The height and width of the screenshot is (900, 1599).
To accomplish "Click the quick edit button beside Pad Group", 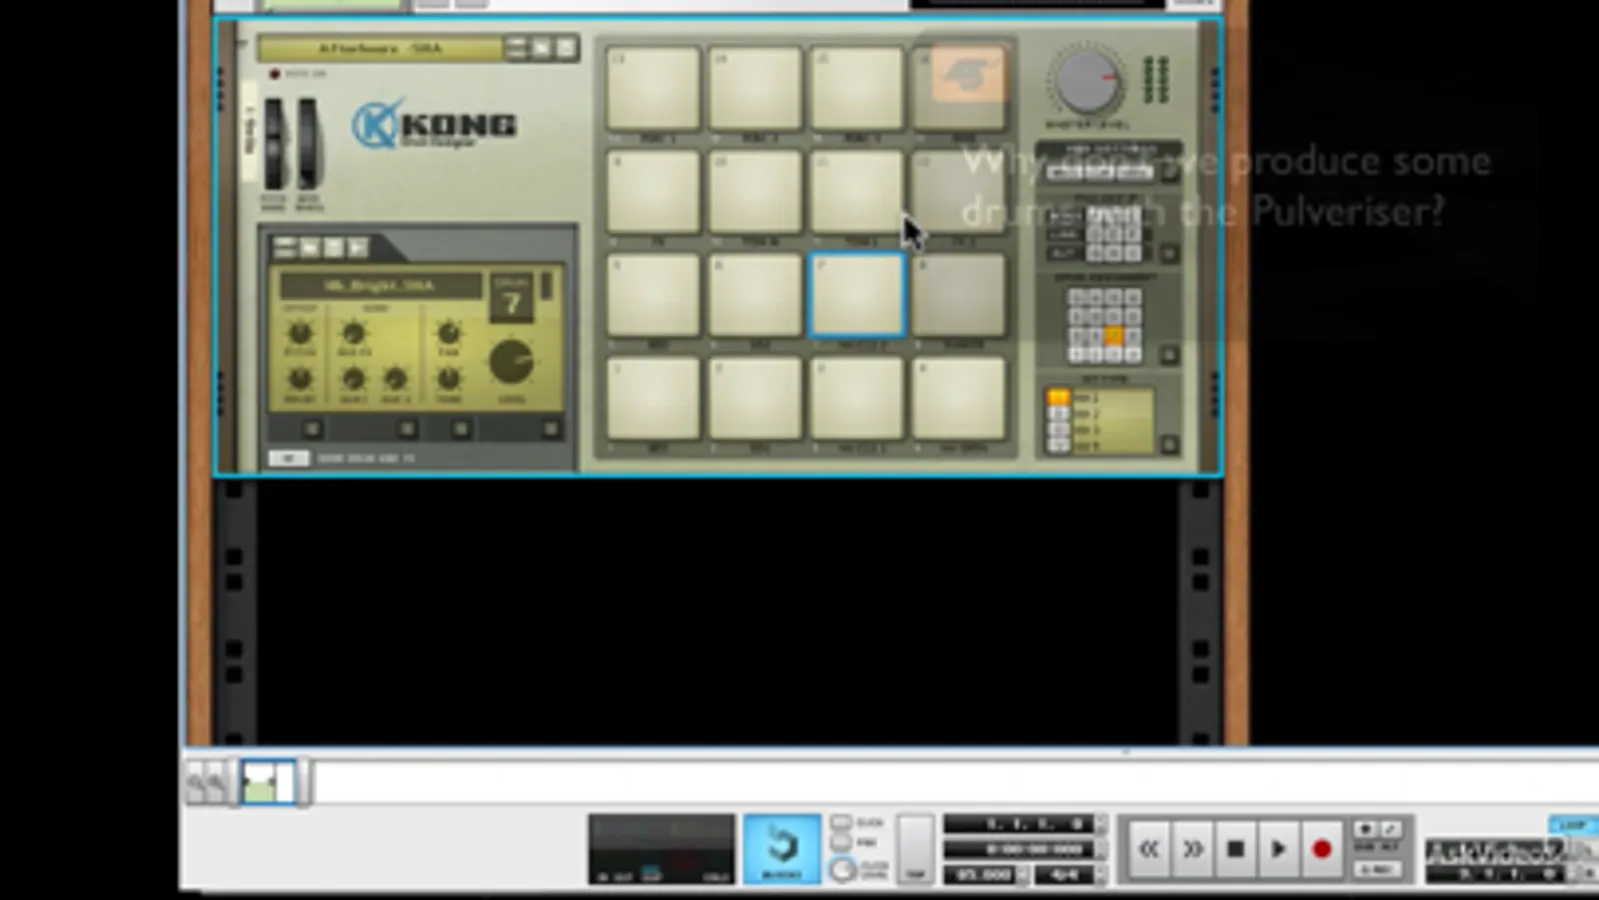I will click(x=1169, y=253).
